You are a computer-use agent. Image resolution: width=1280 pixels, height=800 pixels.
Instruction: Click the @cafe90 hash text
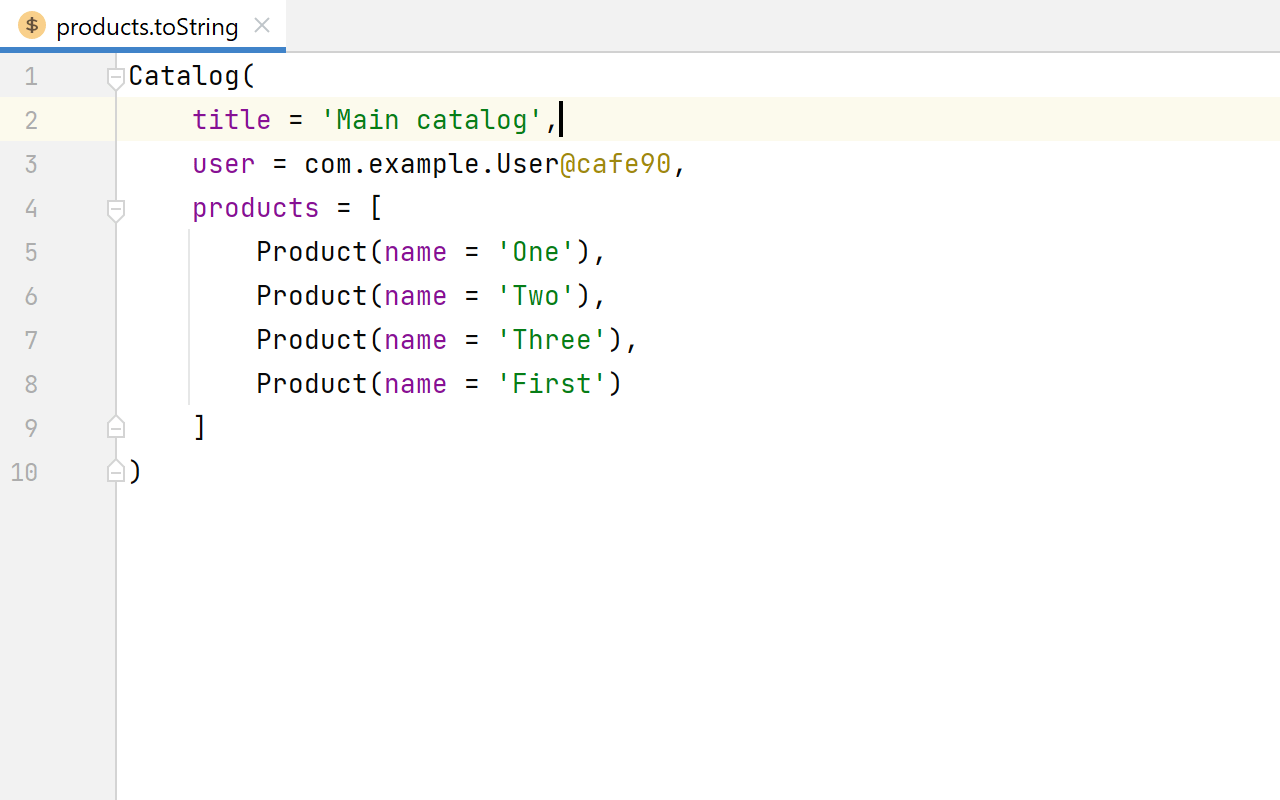[615, 164]
